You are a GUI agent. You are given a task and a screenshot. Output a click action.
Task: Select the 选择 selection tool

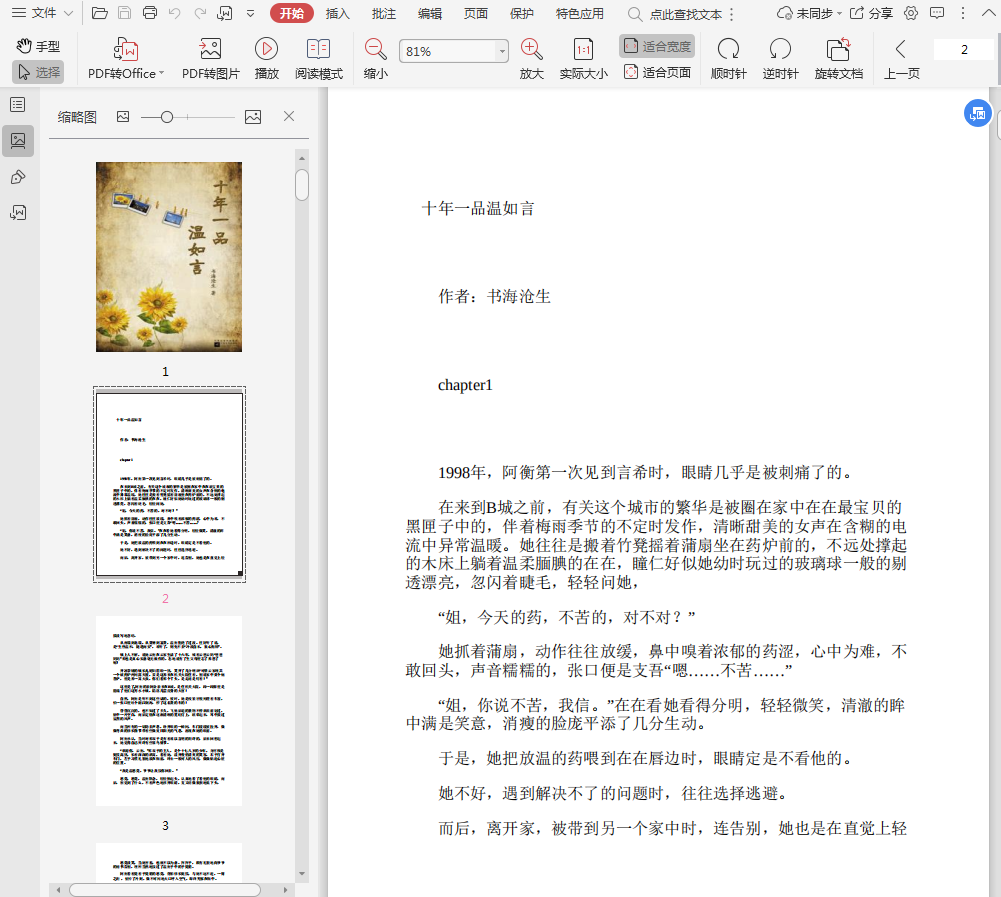[38, 72]
